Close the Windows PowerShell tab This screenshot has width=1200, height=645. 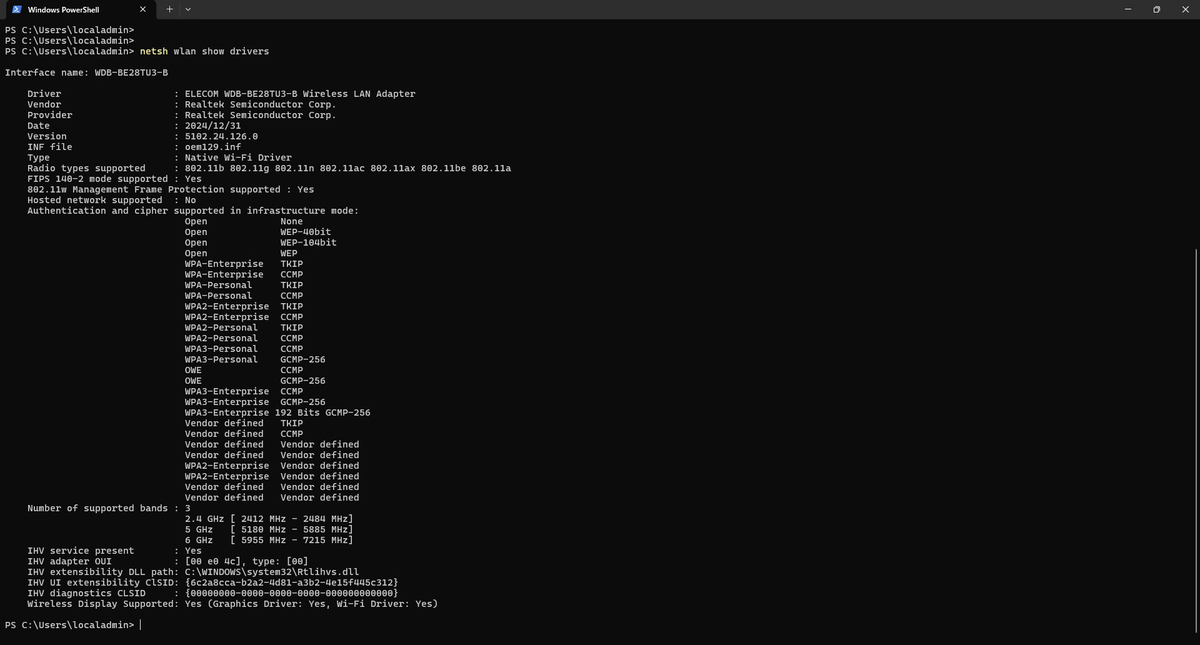pyautogui.click(x=142, y=9)
